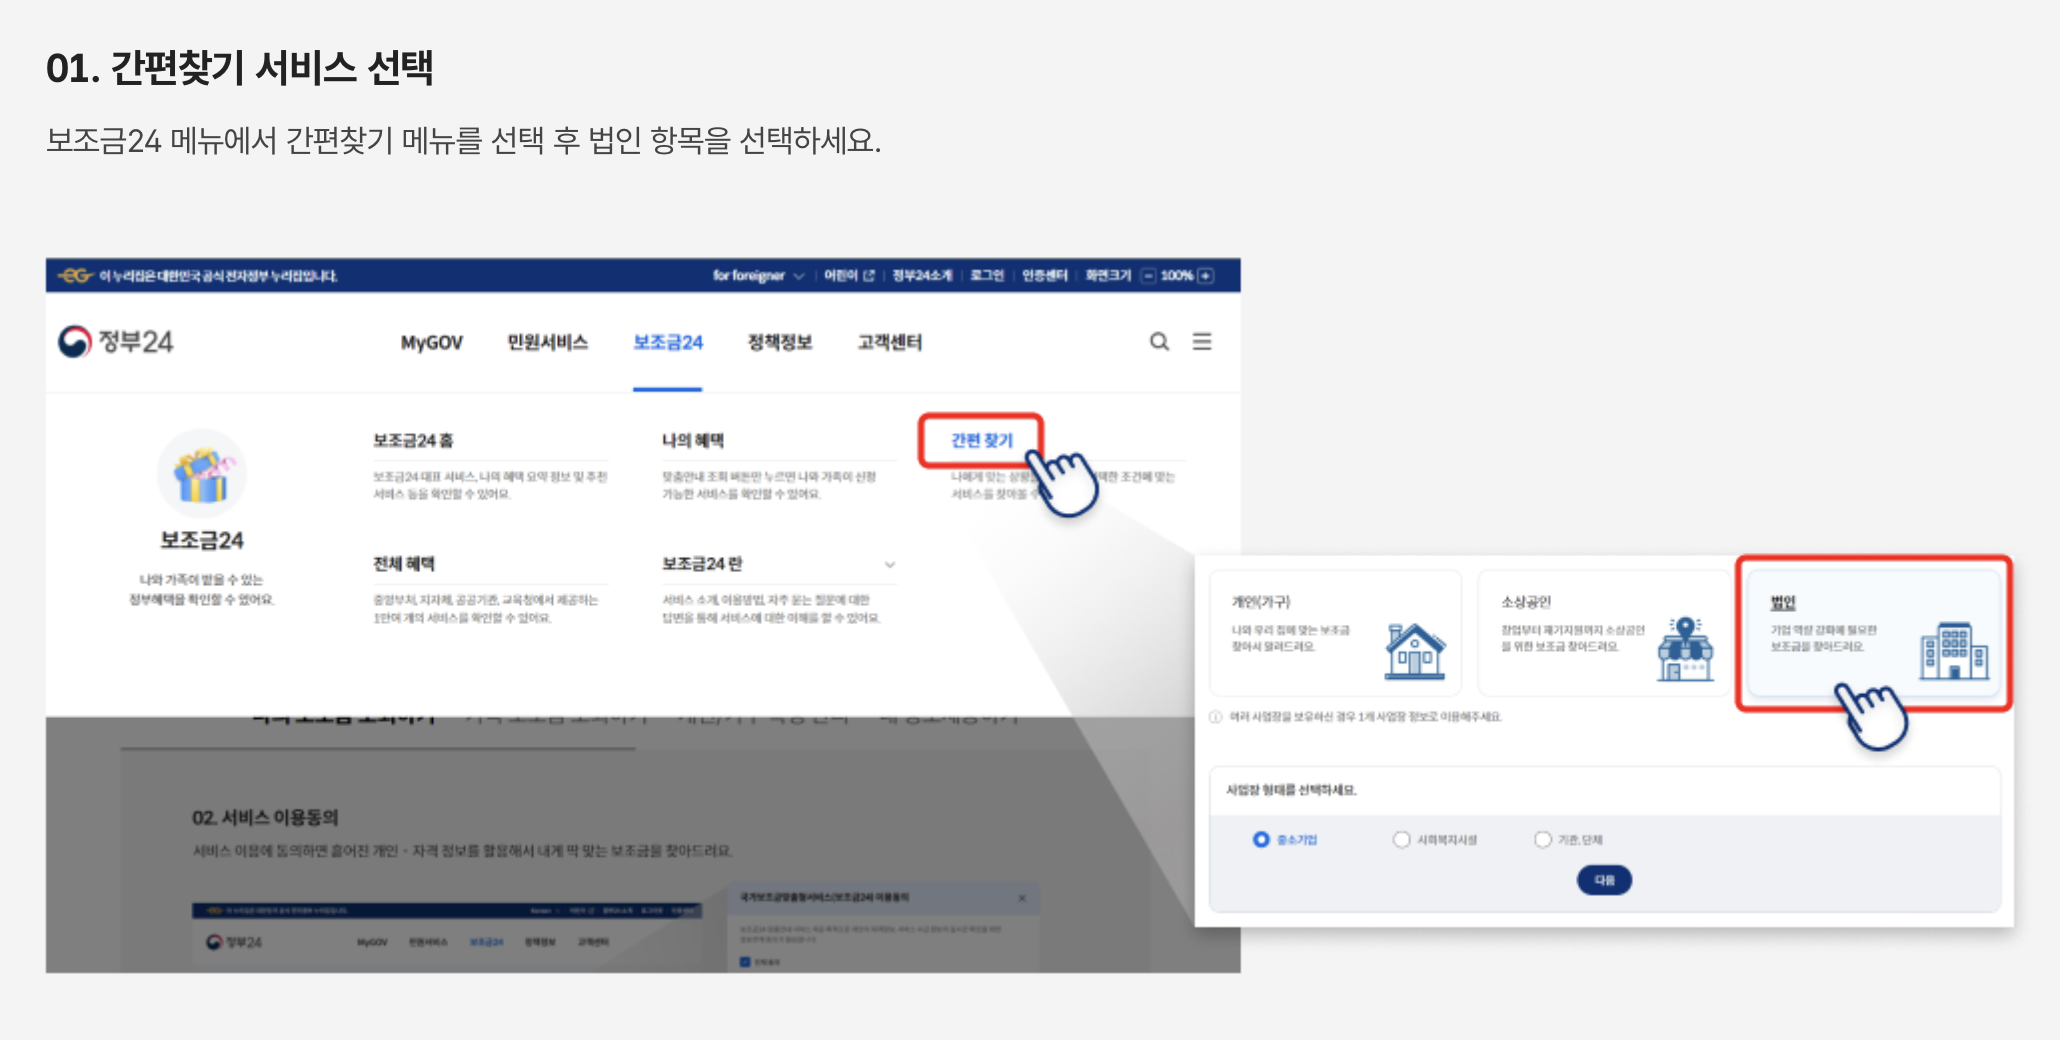Click the 나의 혜택 link

693,441
